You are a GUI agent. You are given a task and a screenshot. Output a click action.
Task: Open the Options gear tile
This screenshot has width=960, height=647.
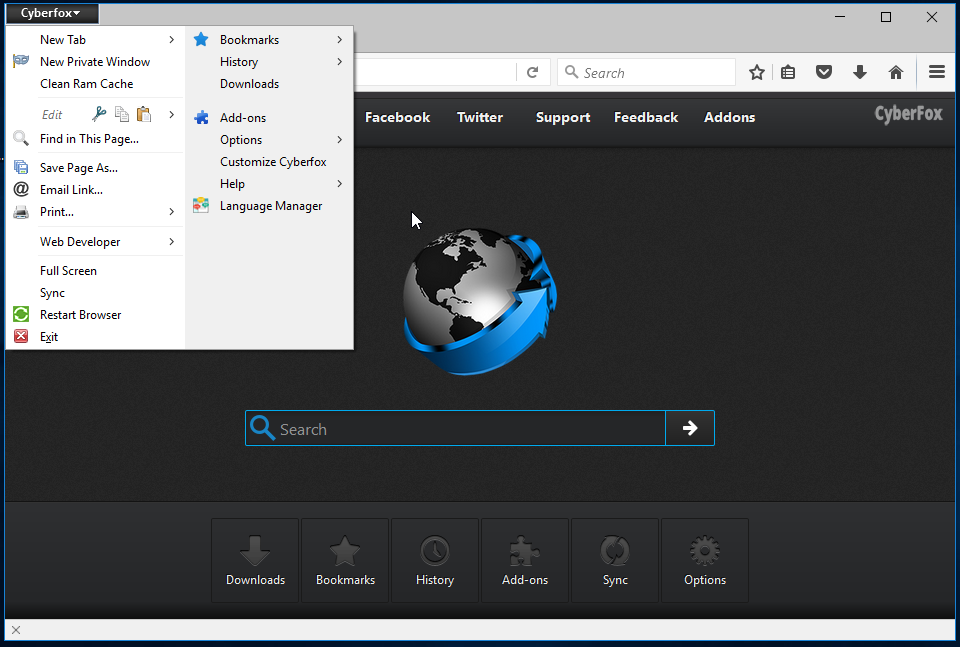point(705,560)
